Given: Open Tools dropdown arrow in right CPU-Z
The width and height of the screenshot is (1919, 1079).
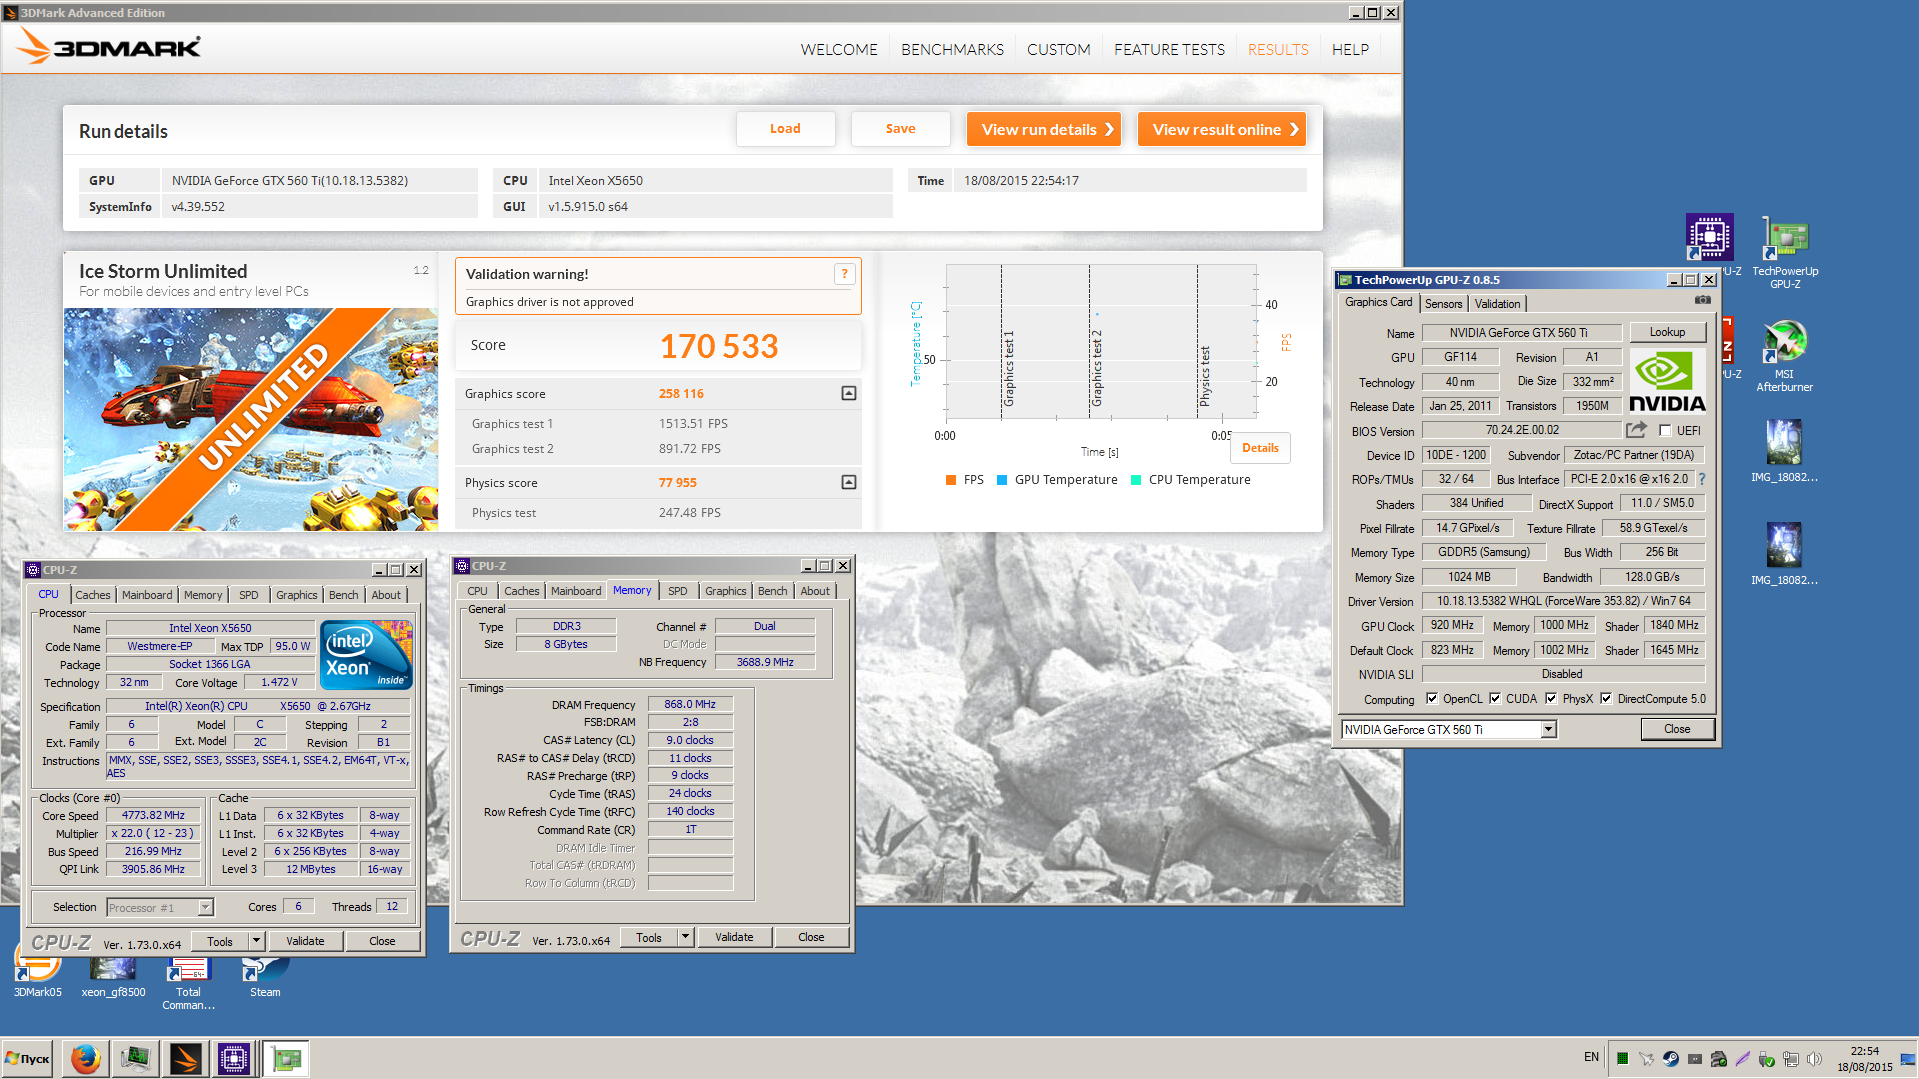Looking at the screenshot, I should pyautogui.click(x=685, y=937).
